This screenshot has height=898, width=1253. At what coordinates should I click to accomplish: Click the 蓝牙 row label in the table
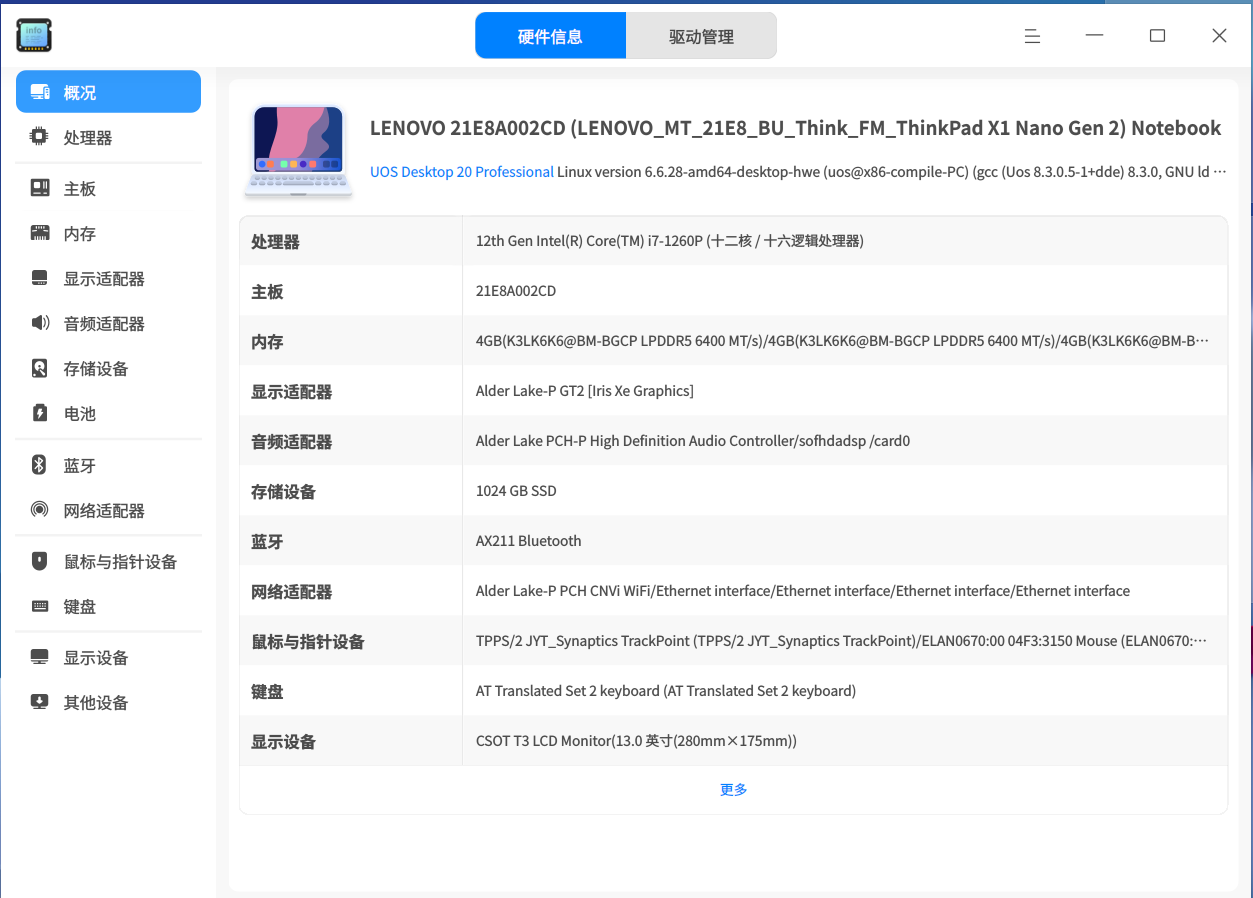point(267,542)
